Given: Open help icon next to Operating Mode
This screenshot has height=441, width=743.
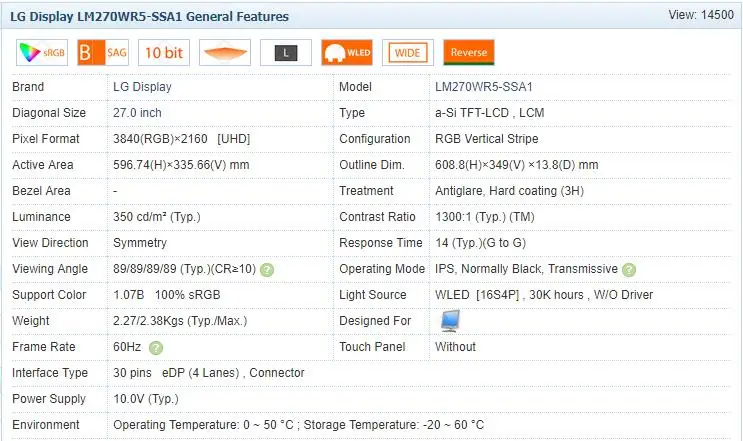Looking at the screenshot, I should (628, 270).
